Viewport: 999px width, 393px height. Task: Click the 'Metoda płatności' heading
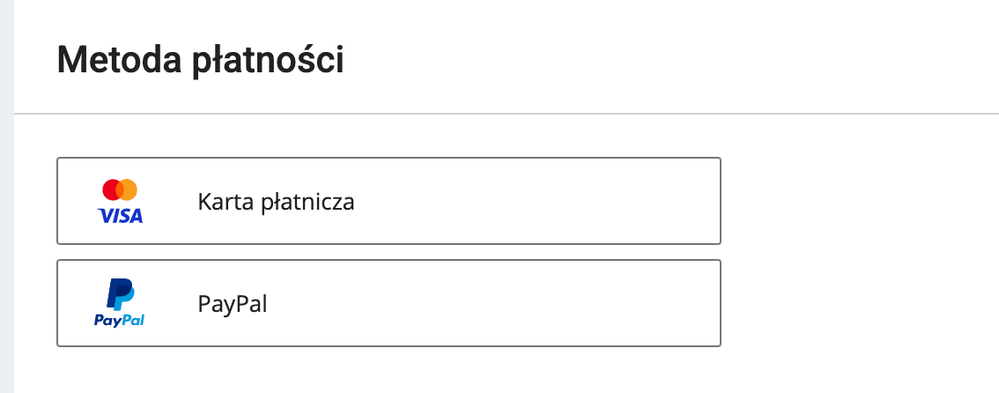201,61
